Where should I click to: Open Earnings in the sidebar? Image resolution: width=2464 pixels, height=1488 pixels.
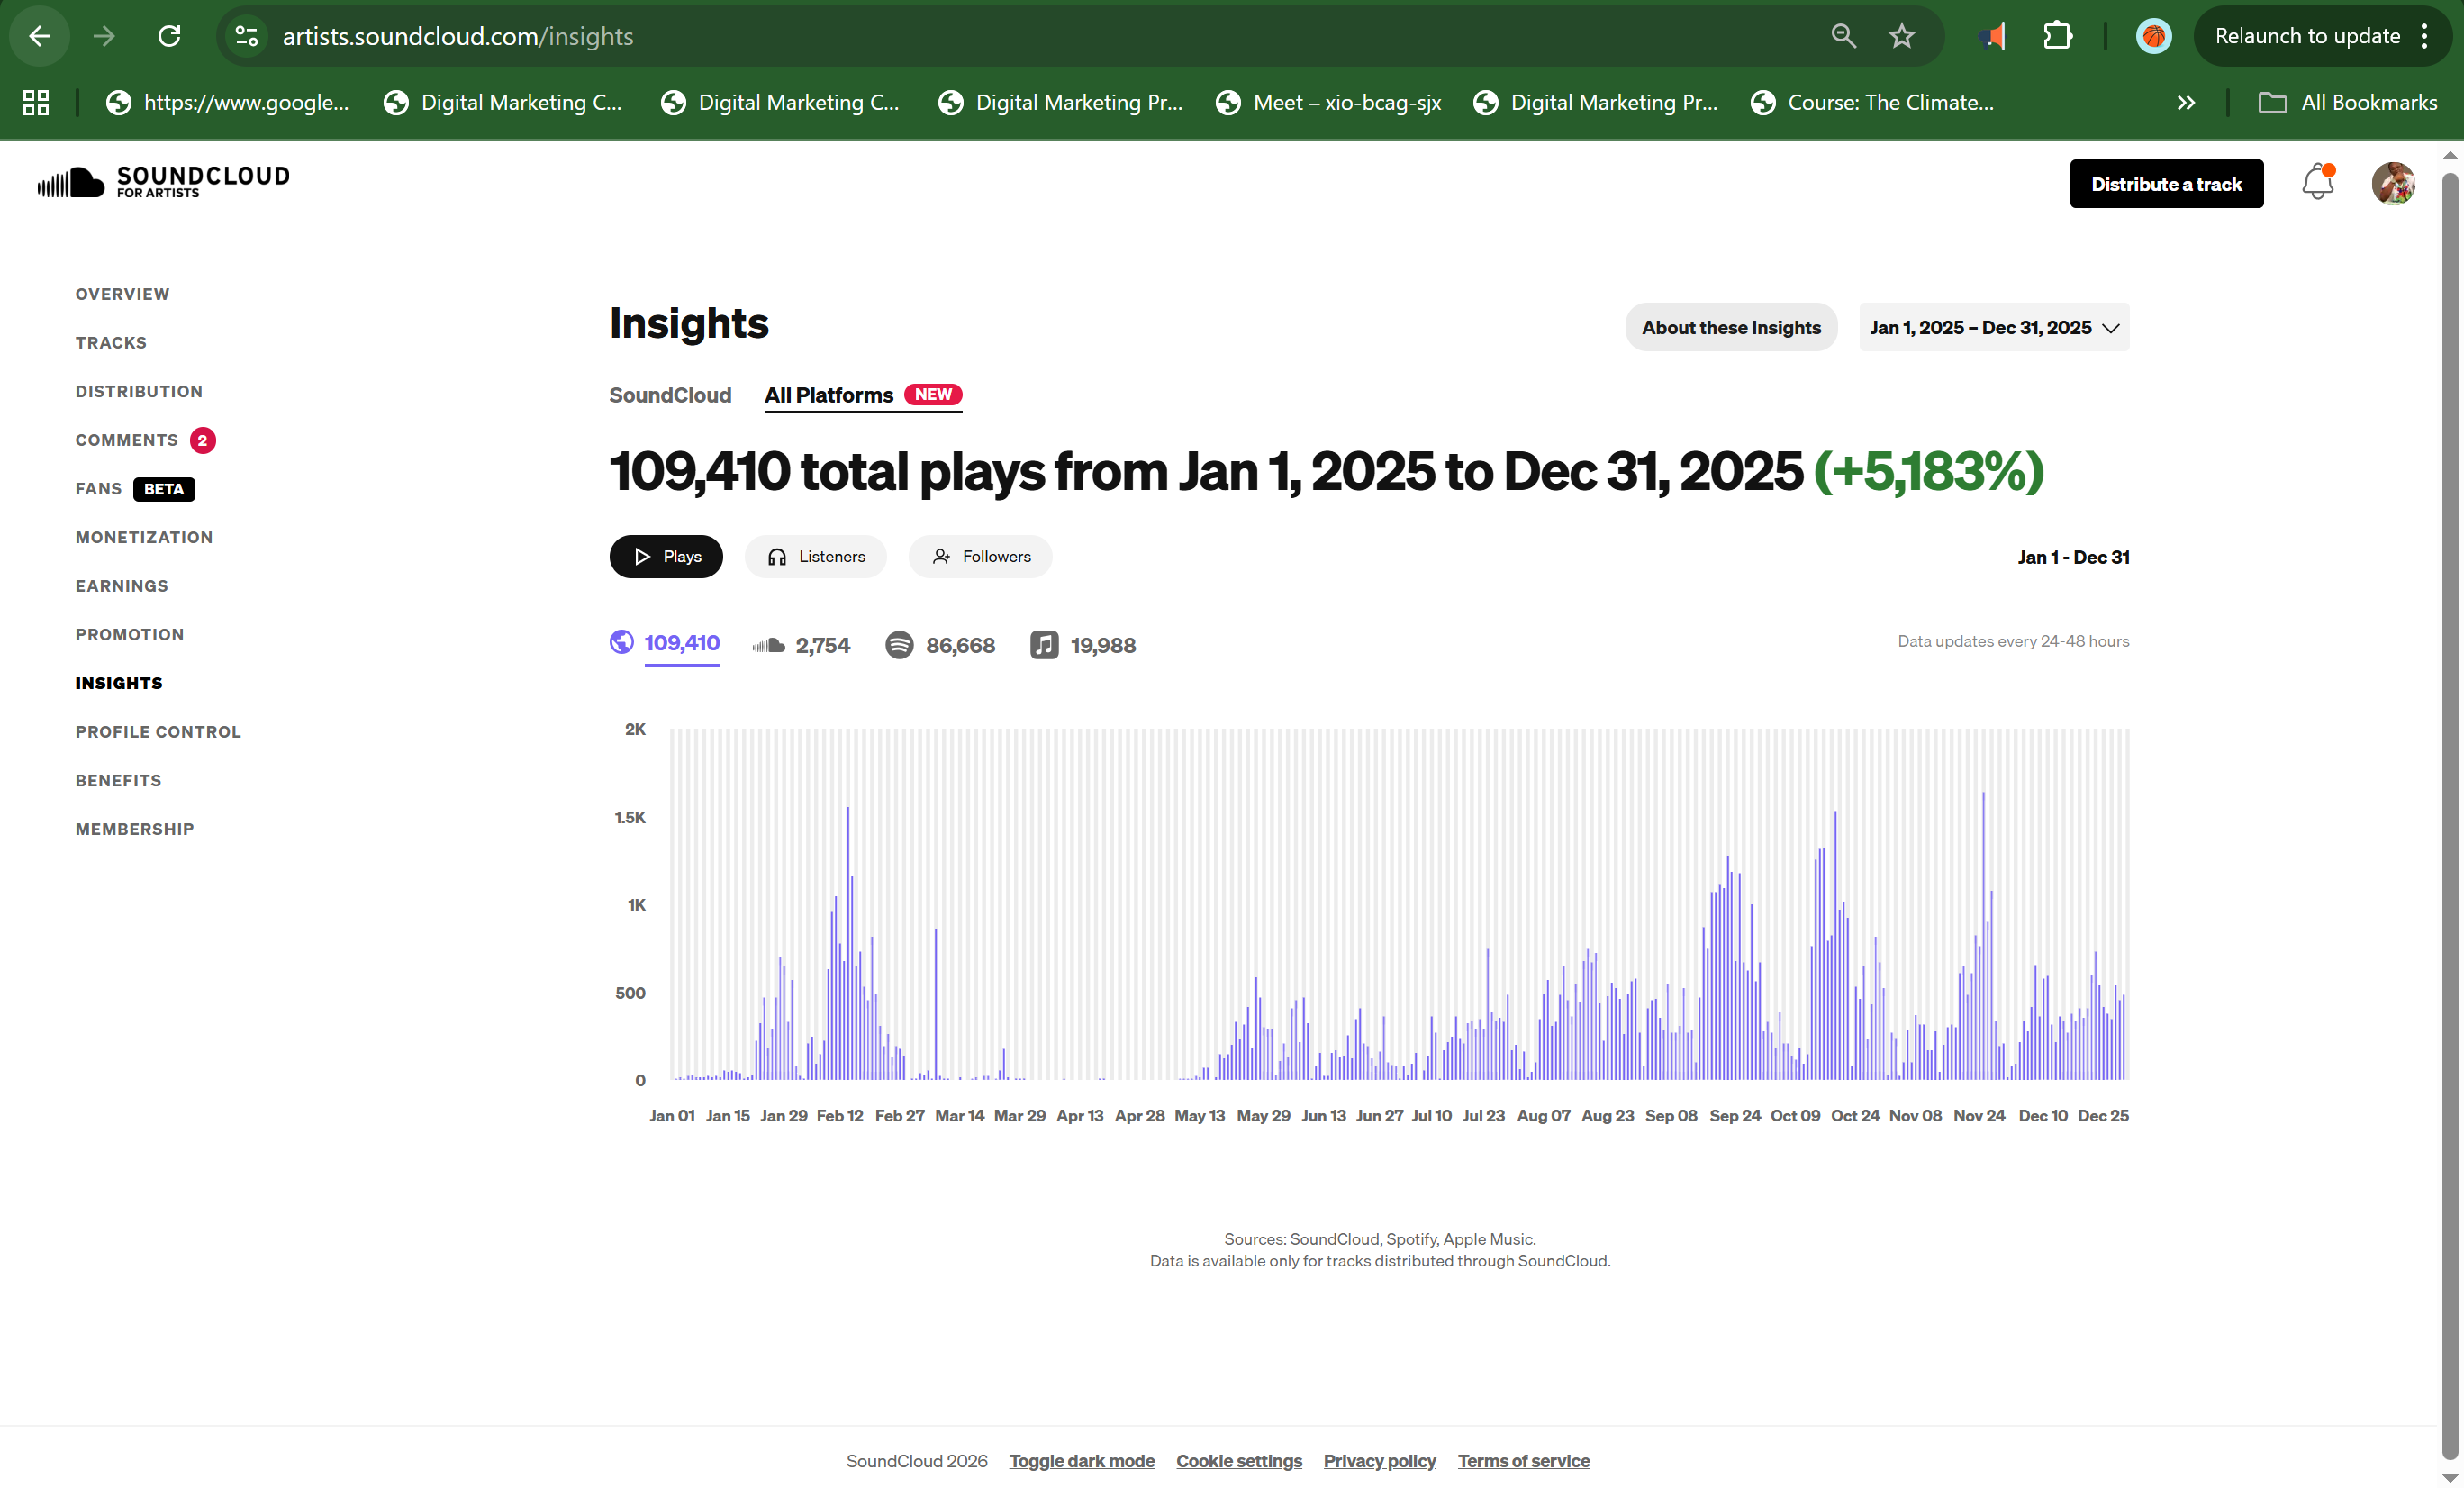coord(122,586)
